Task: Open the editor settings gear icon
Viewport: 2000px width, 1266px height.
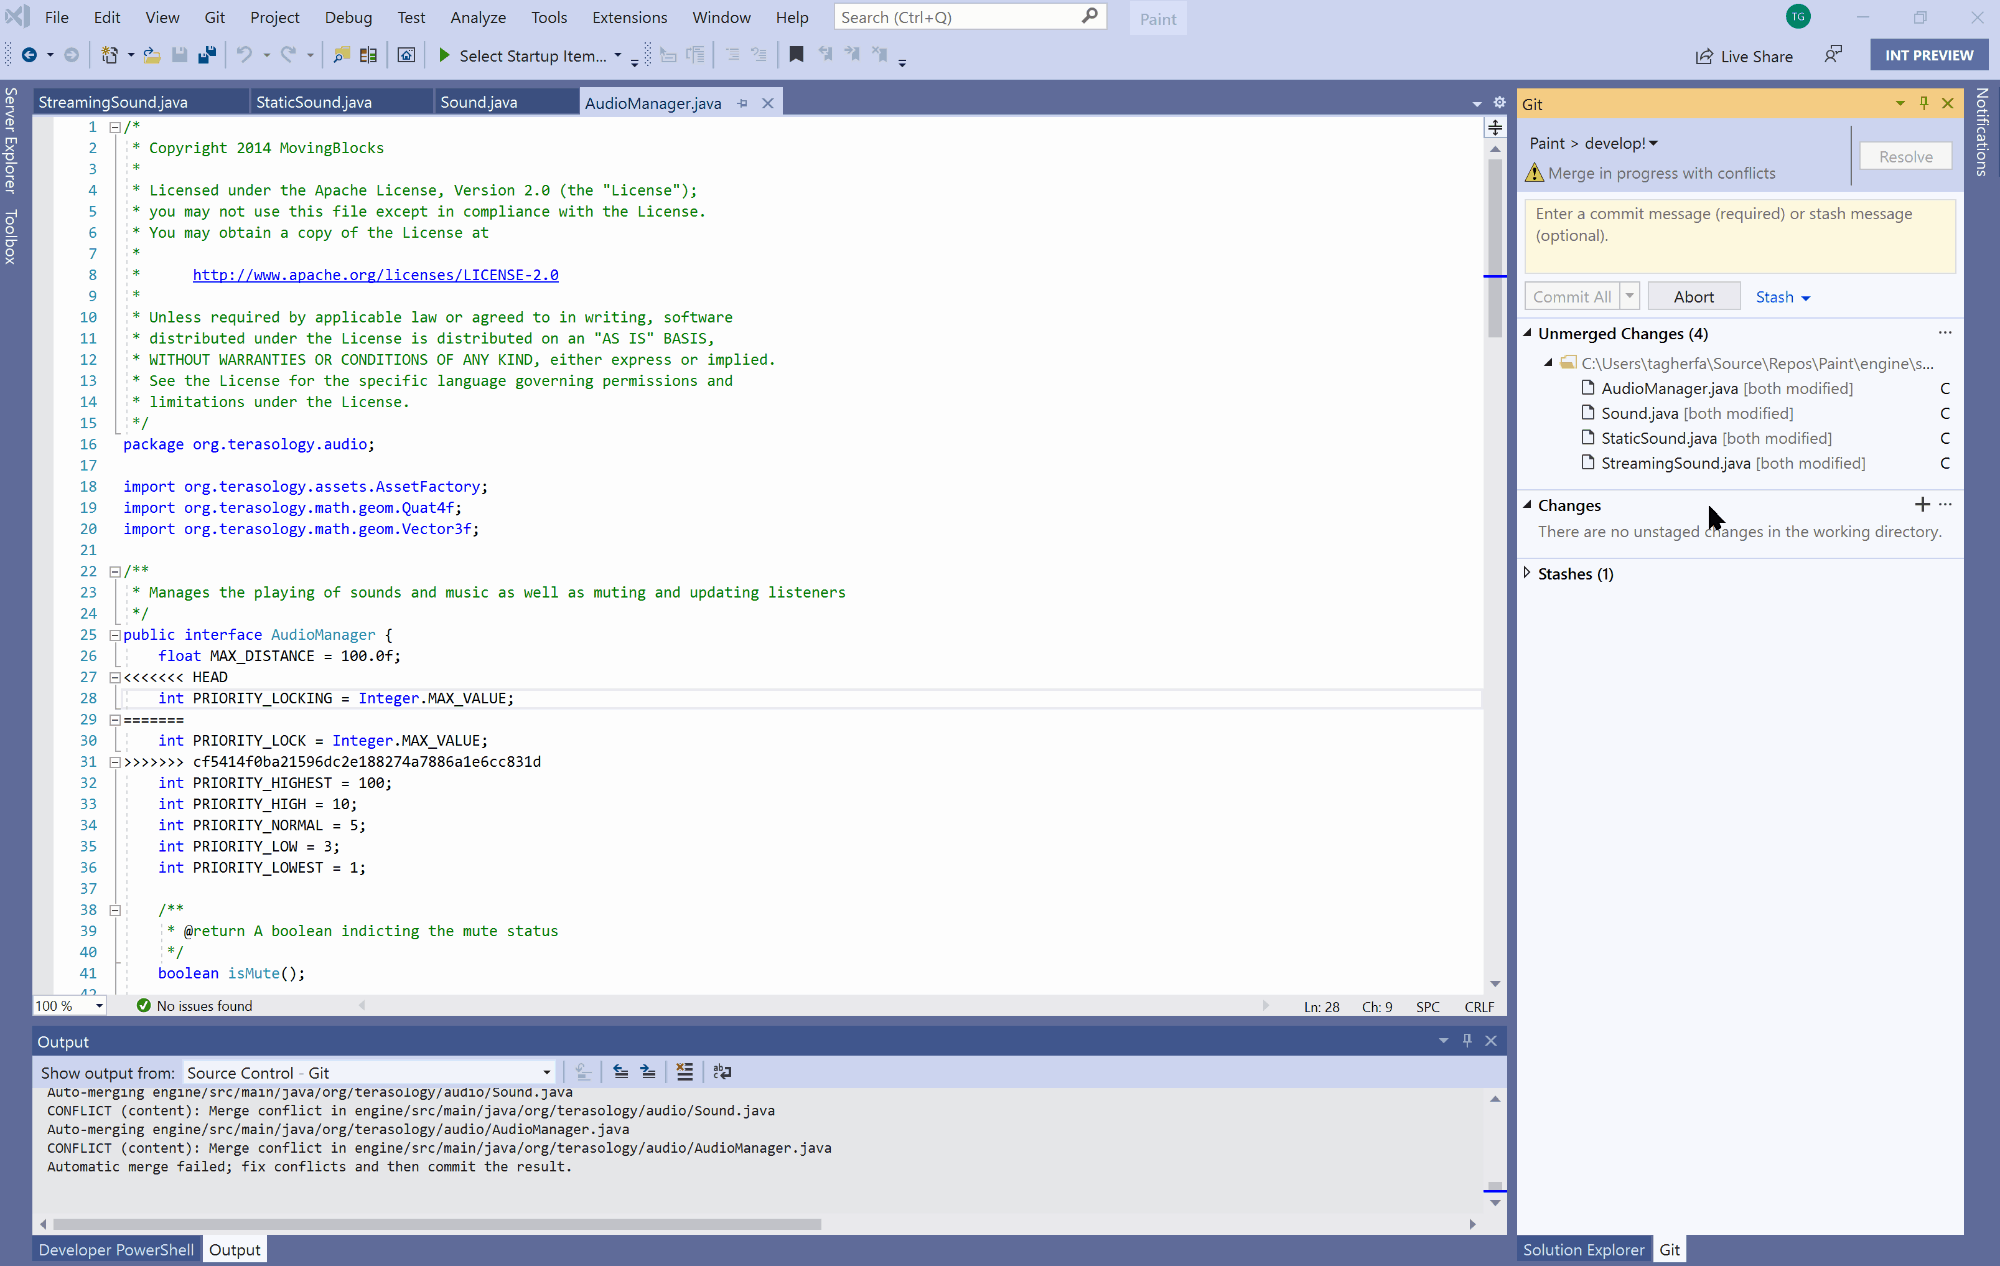Action: tap(1499, 102)
